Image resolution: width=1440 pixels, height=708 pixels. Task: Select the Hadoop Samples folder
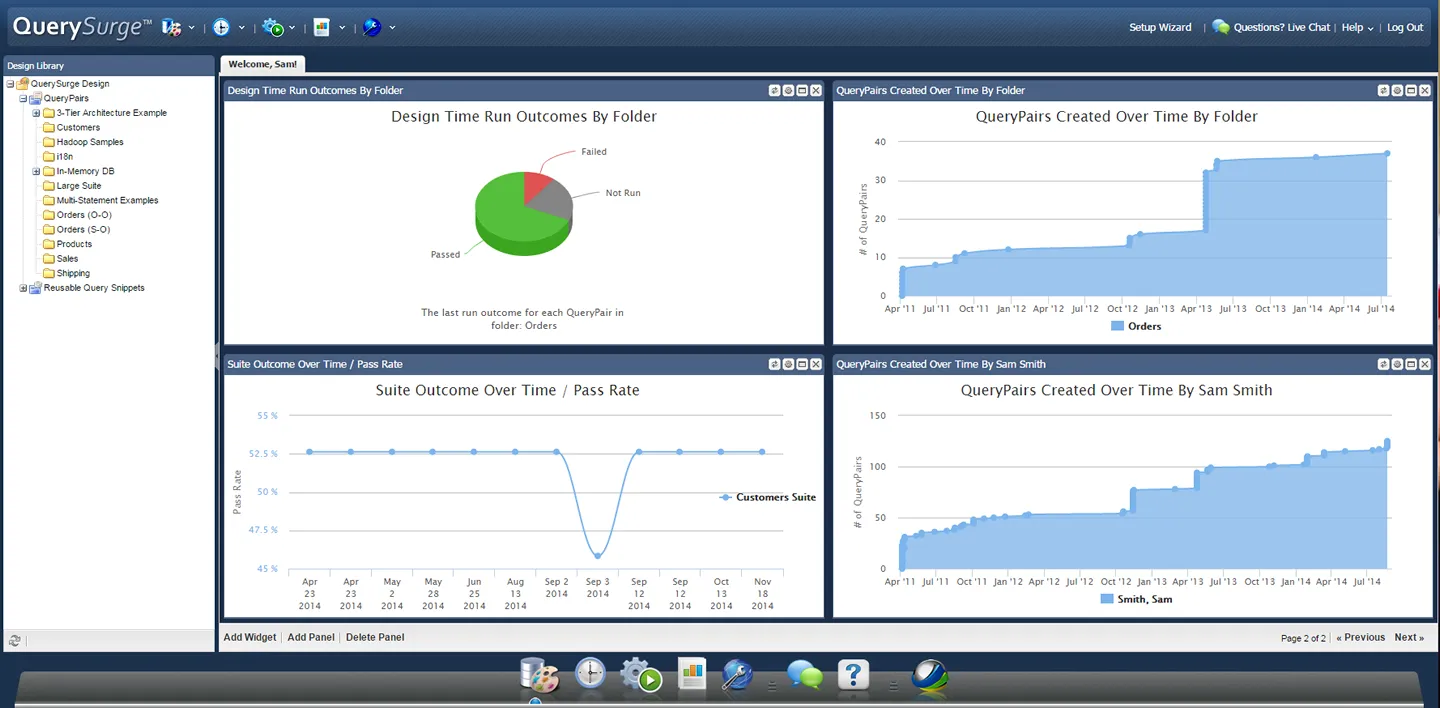pyautogui.click(x=89, y=142)
